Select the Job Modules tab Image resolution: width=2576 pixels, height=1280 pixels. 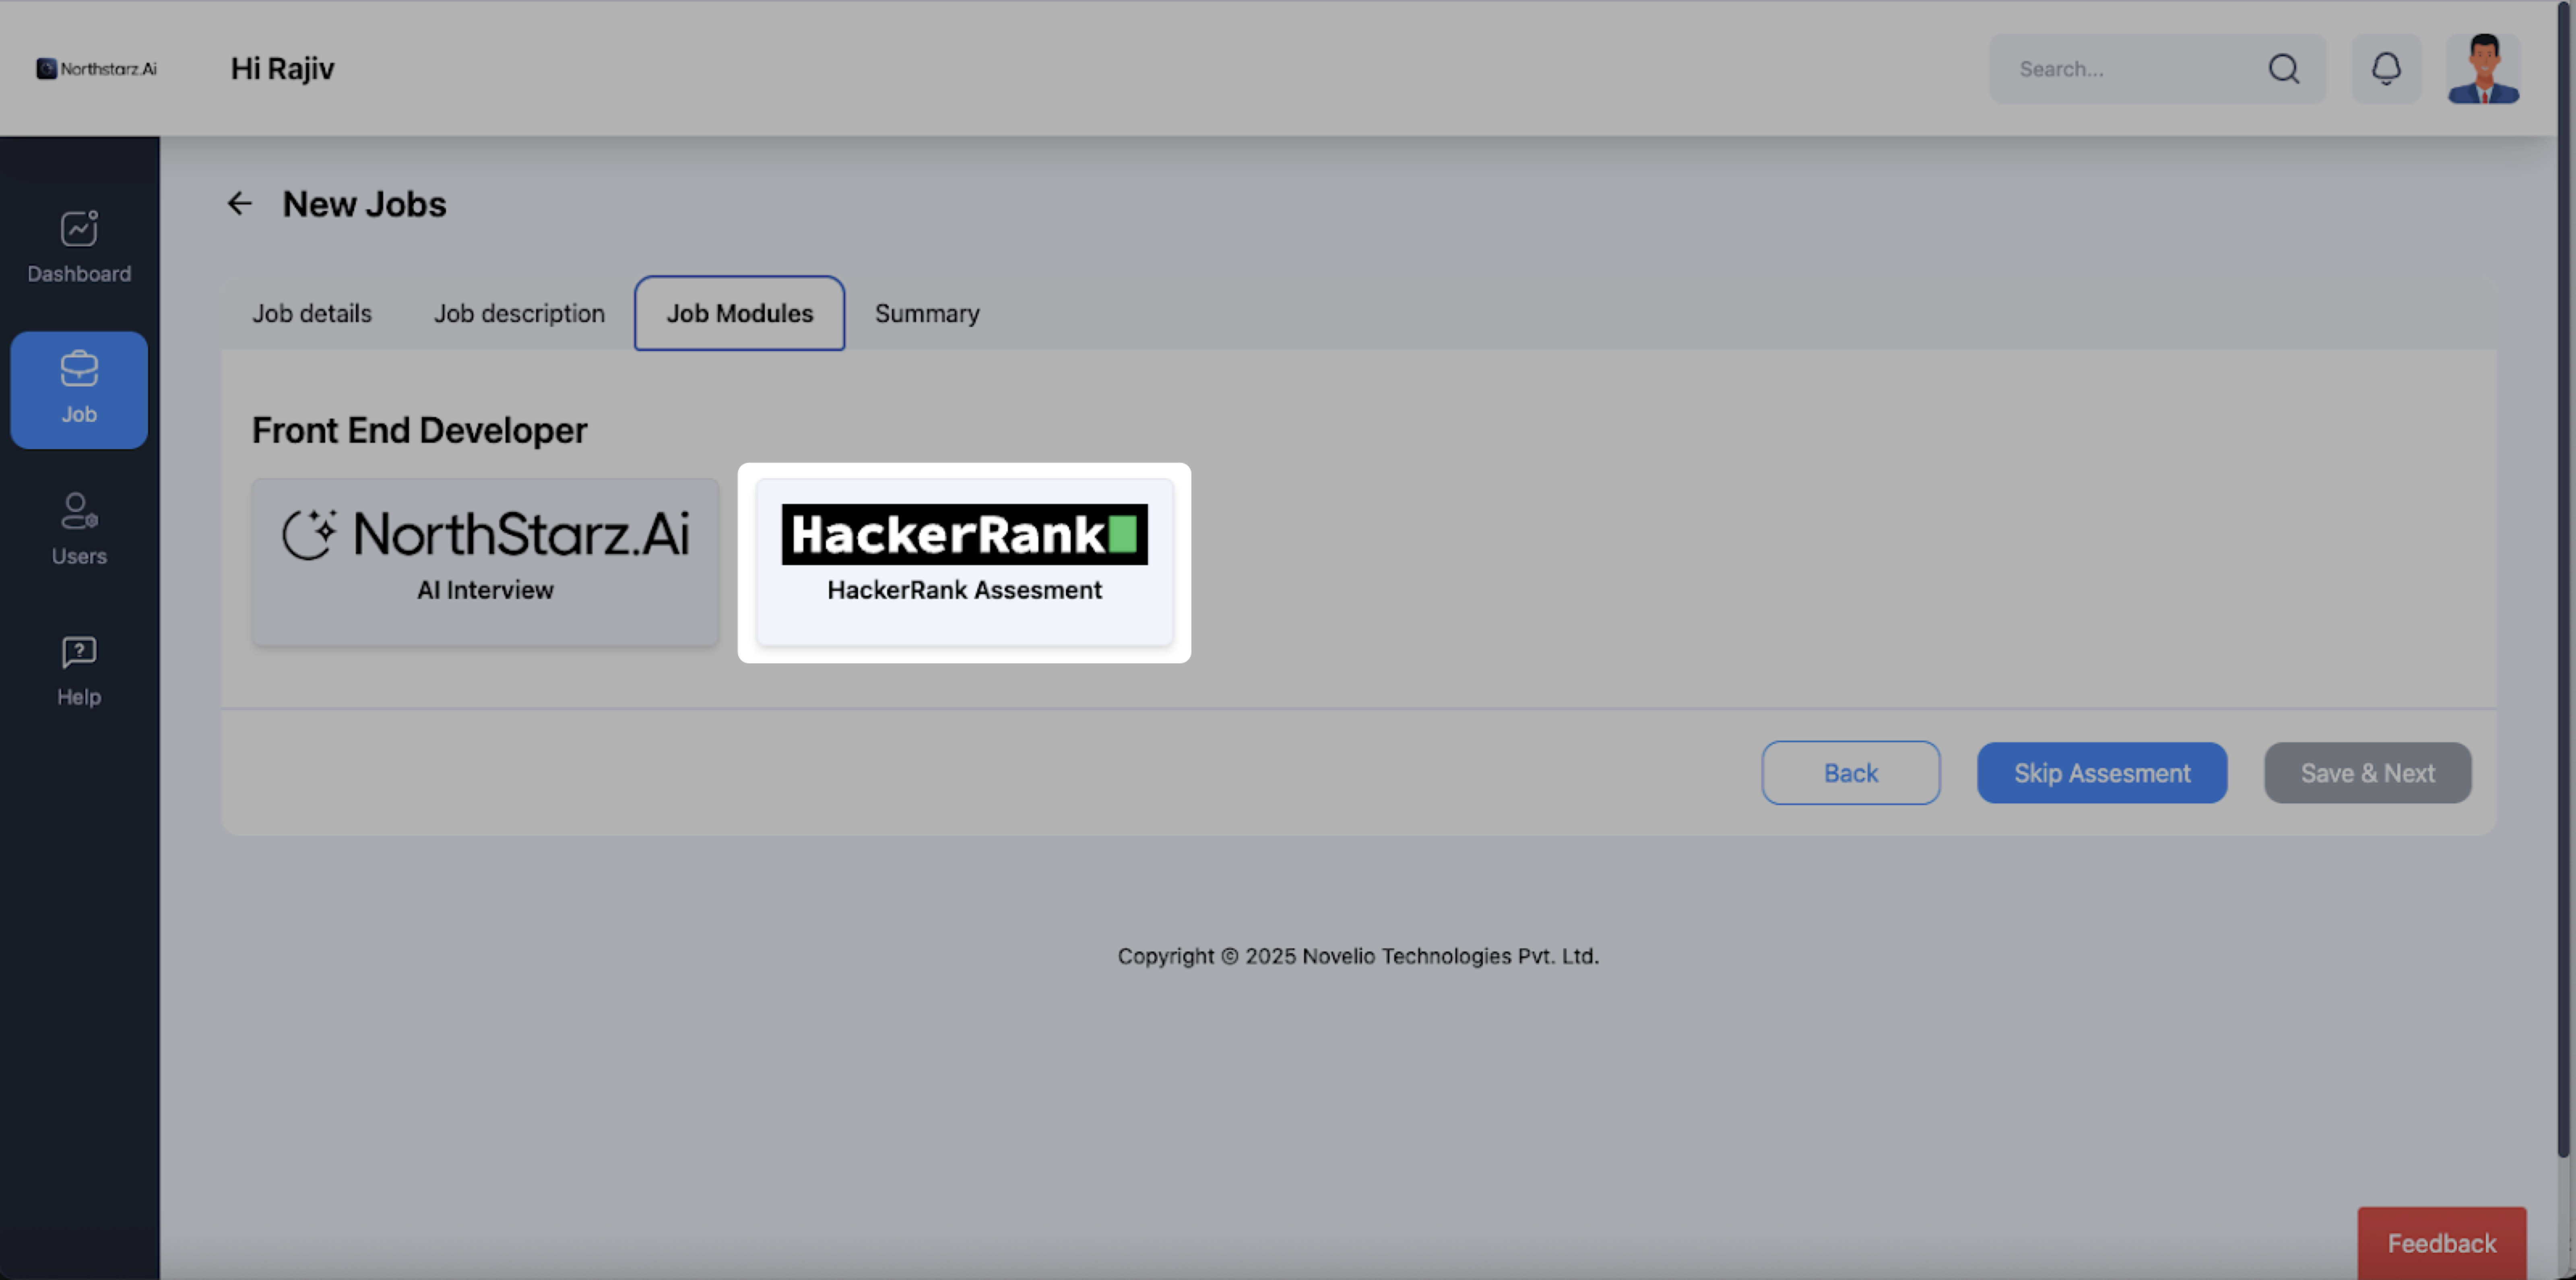coord(739,313)
